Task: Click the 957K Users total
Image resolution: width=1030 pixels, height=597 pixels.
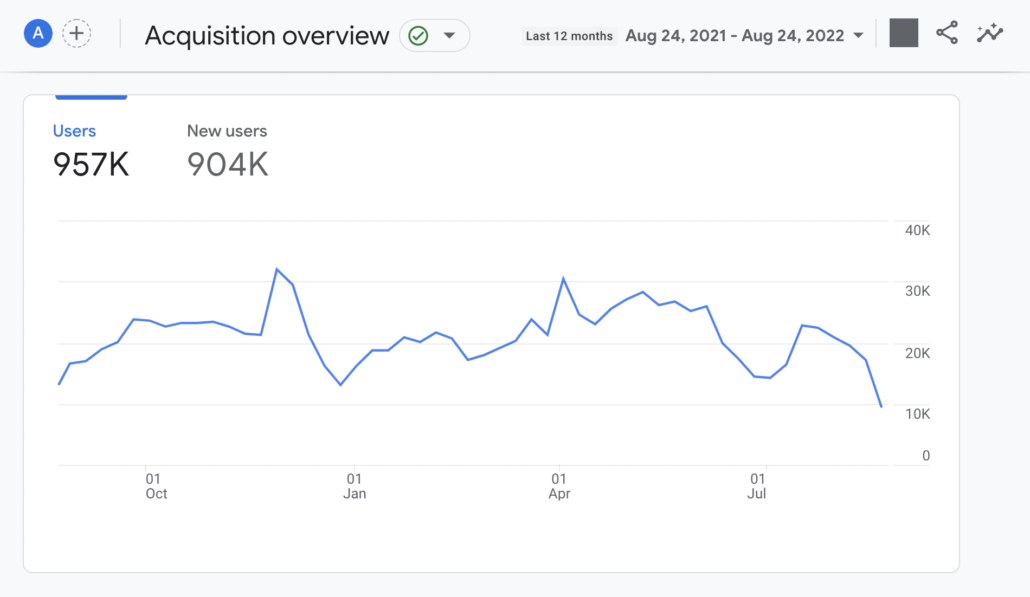Action: [90, 164]
